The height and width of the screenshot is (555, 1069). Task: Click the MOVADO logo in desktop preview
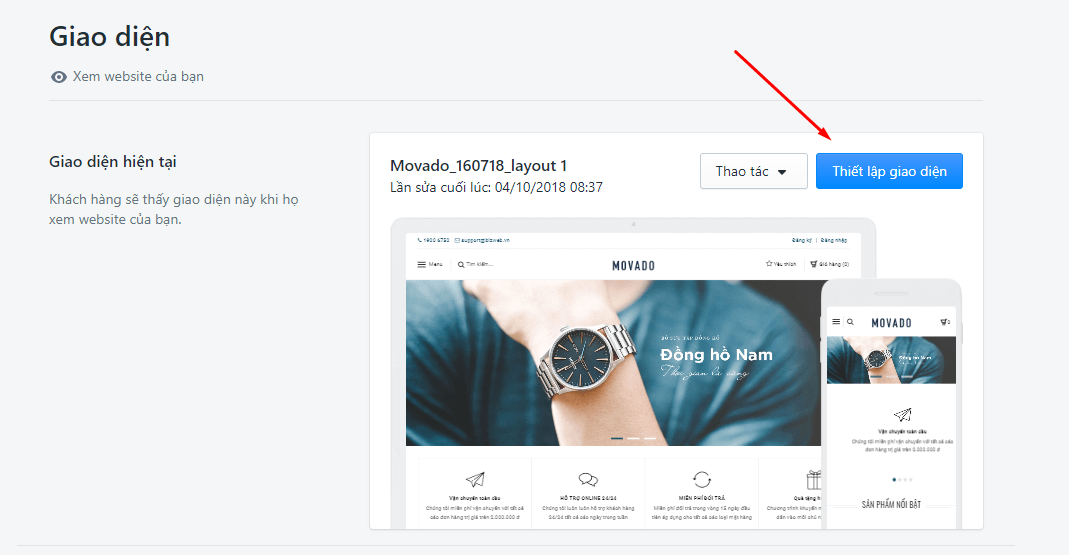click(633, 266)
